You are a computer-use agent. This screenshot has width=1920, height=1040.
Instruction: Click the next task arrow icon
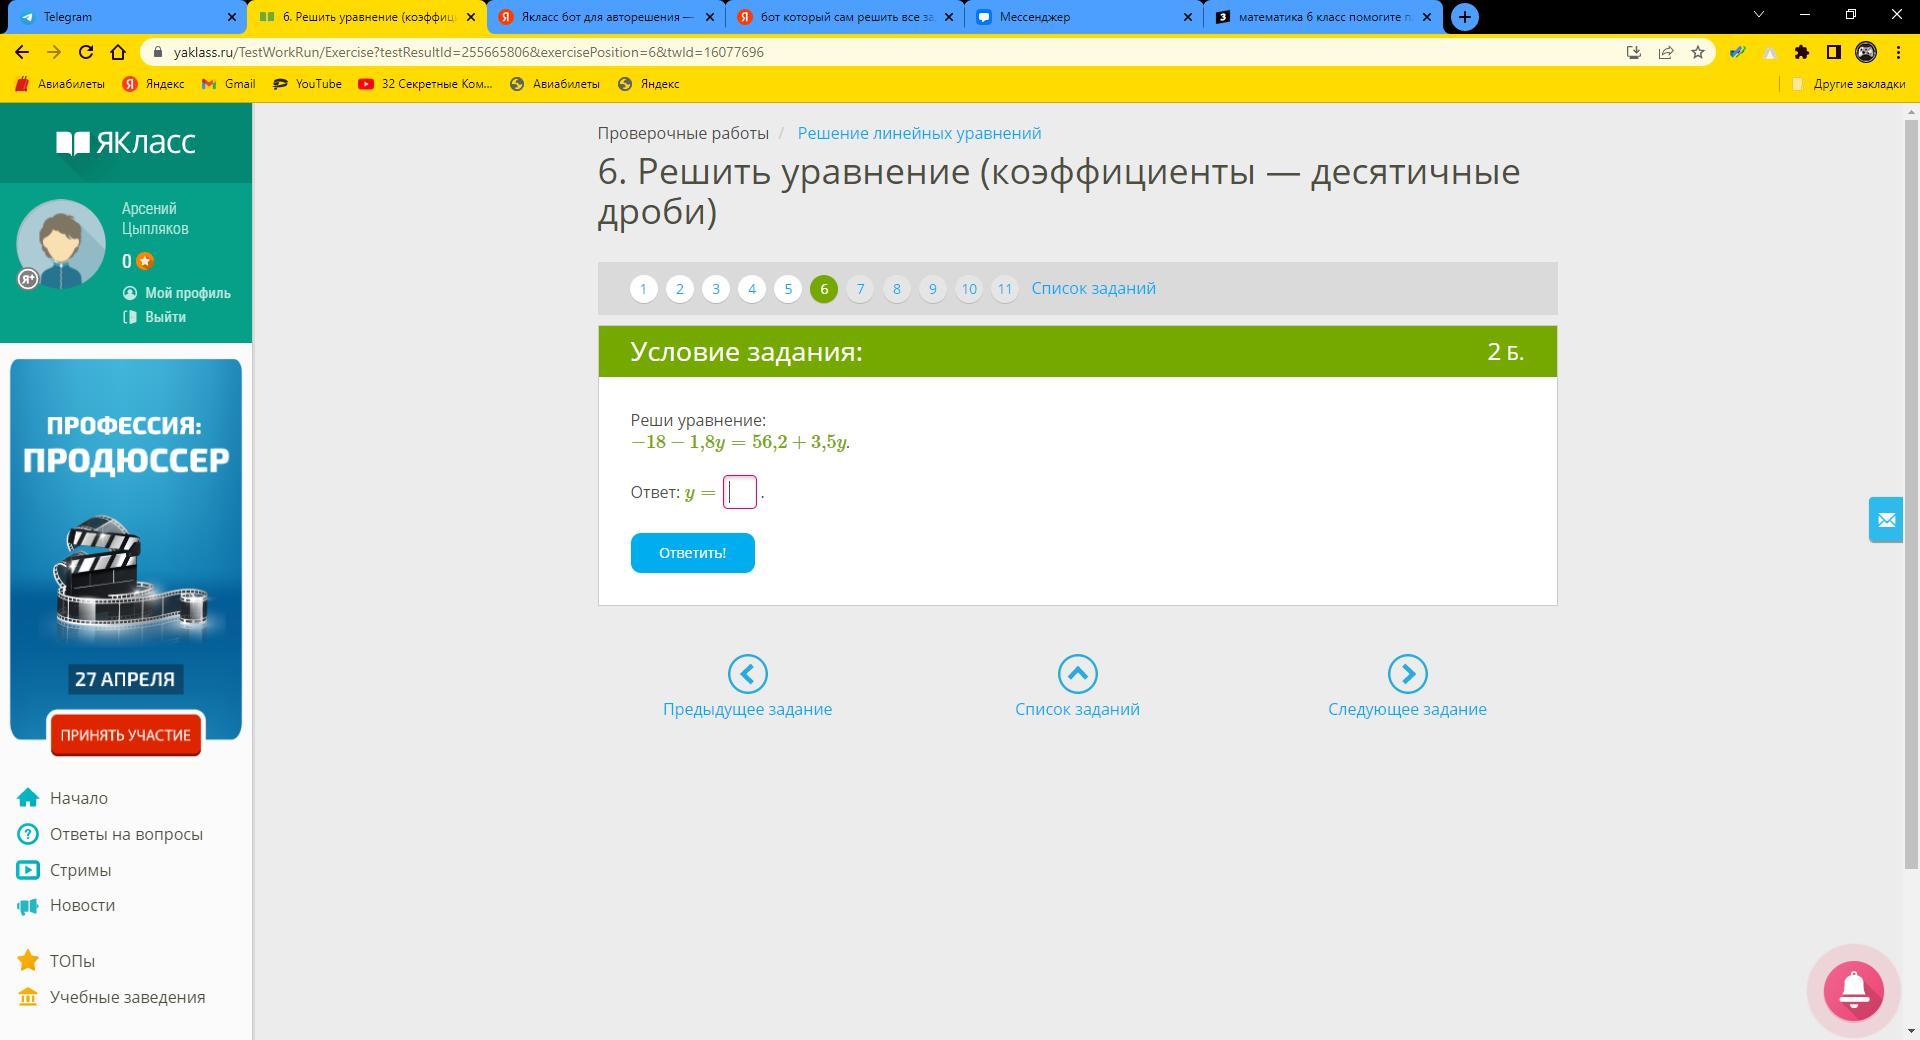[1407, 674]
